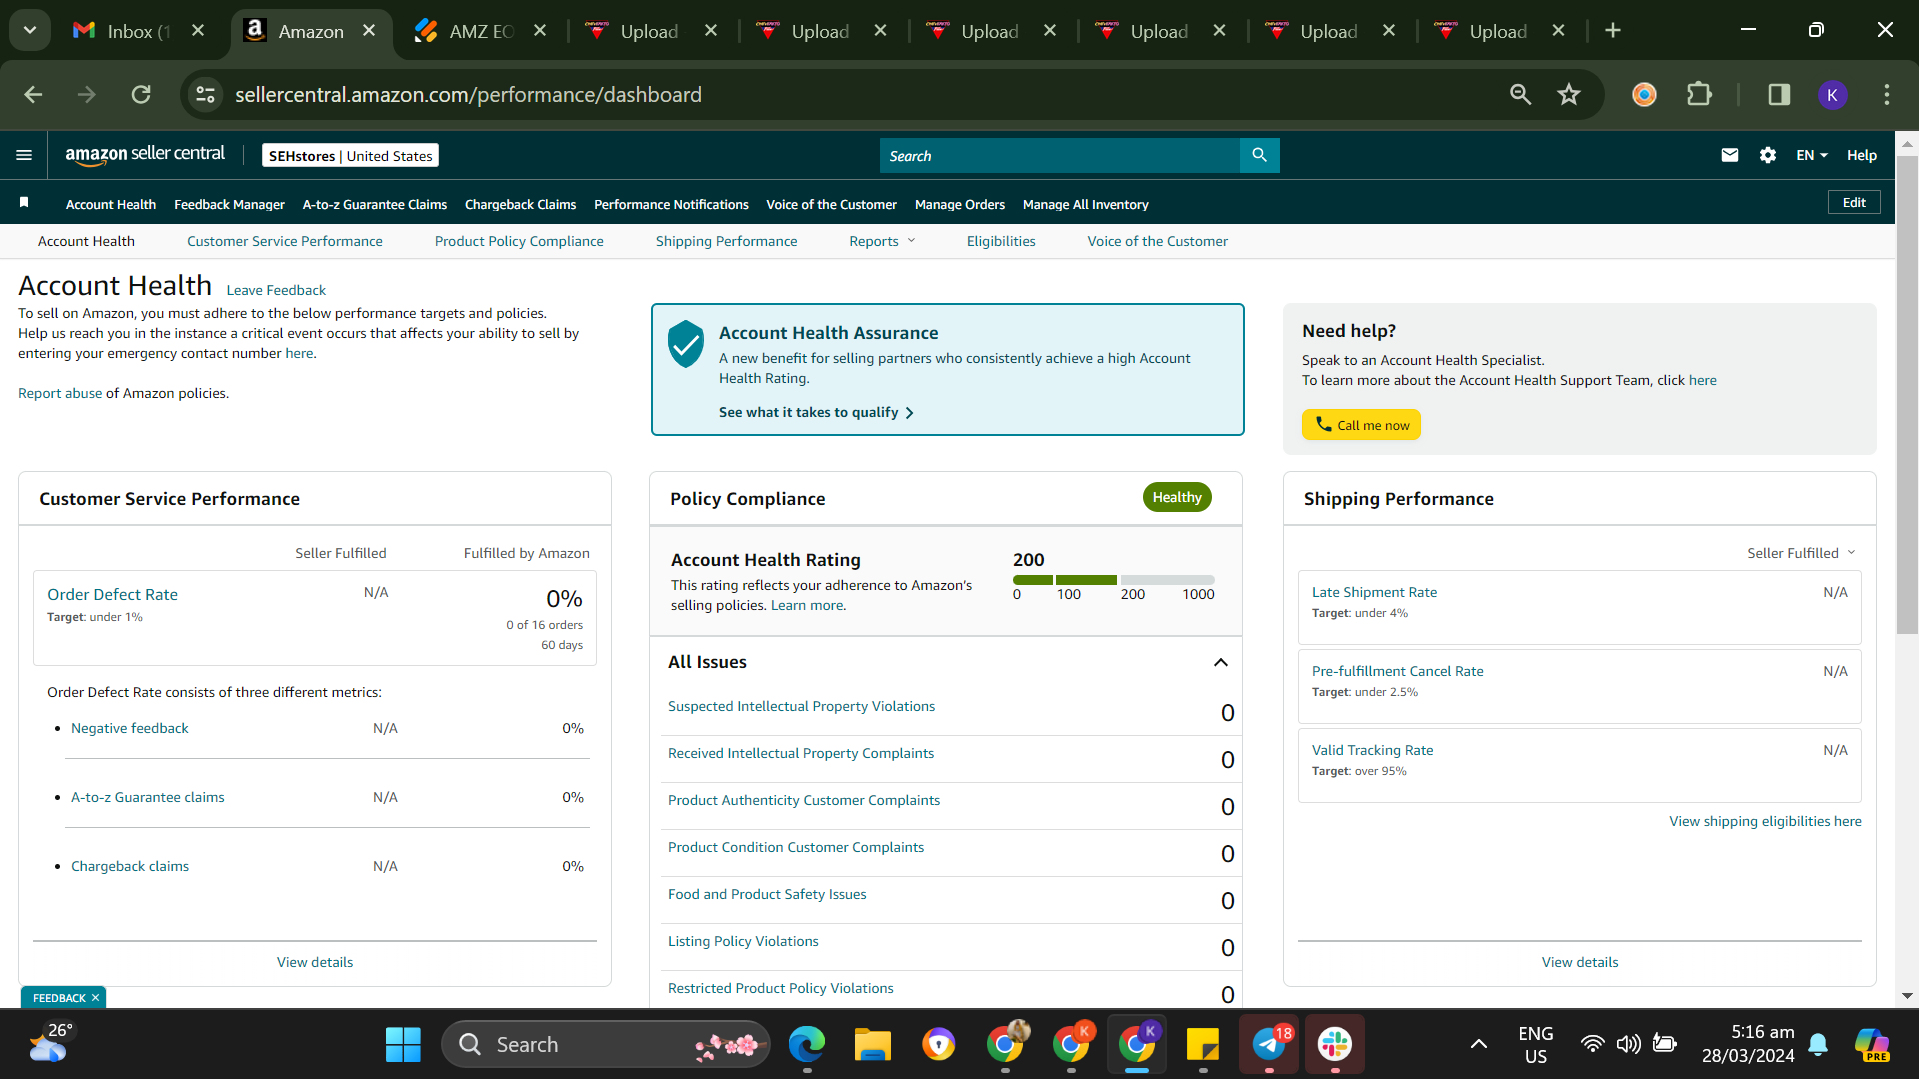Close the FEEDBACK tab
Viewport: 1919px width, 1079px height.
tap(95, 998)
